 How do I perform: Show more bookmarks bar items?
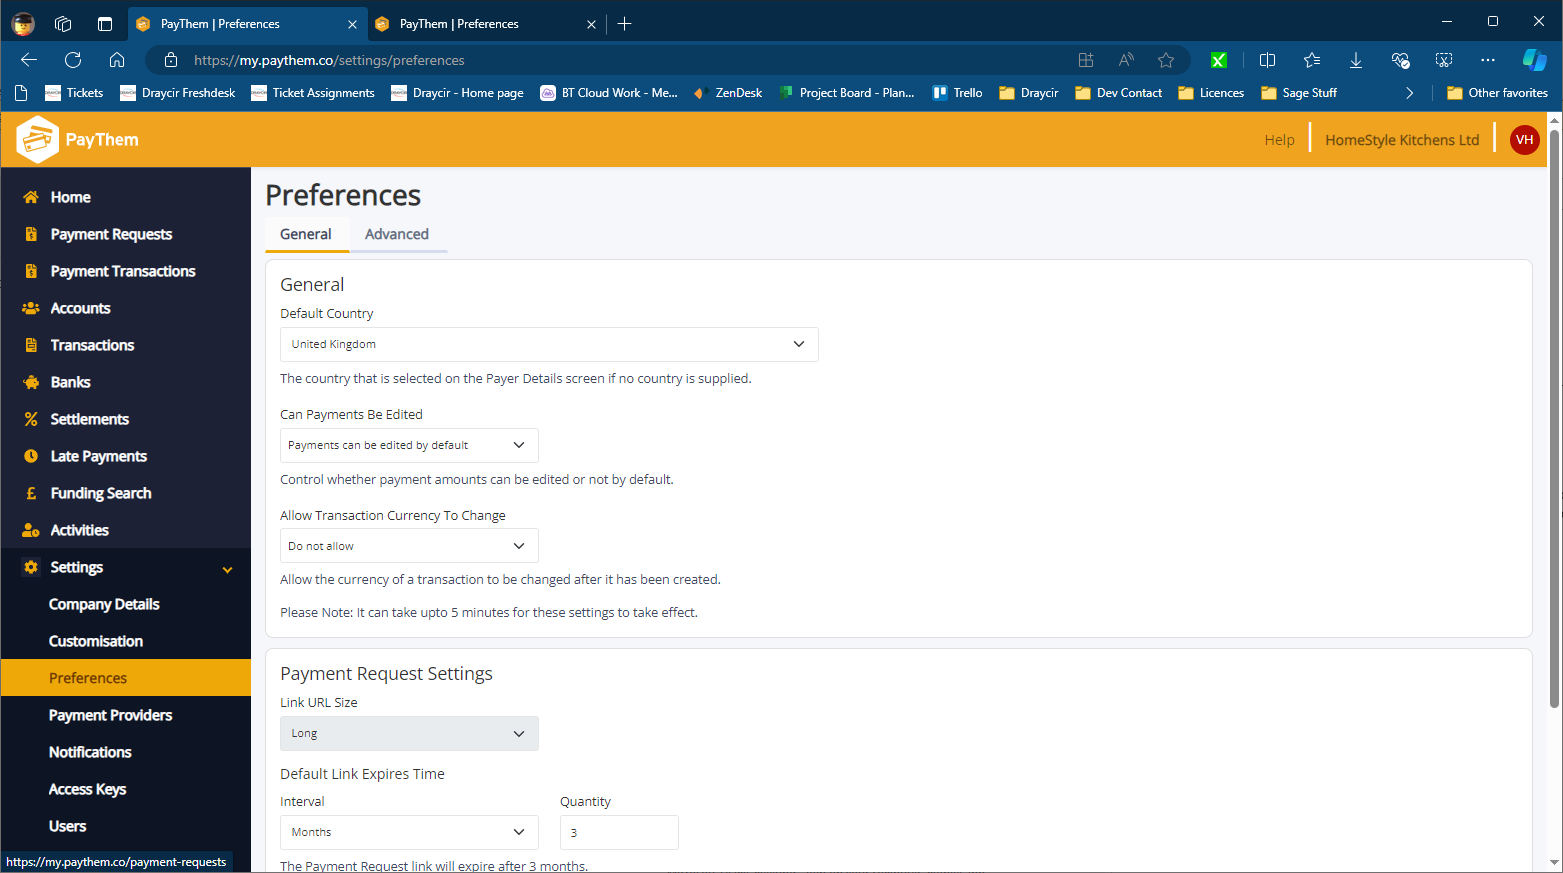[x=1410, y=93]
